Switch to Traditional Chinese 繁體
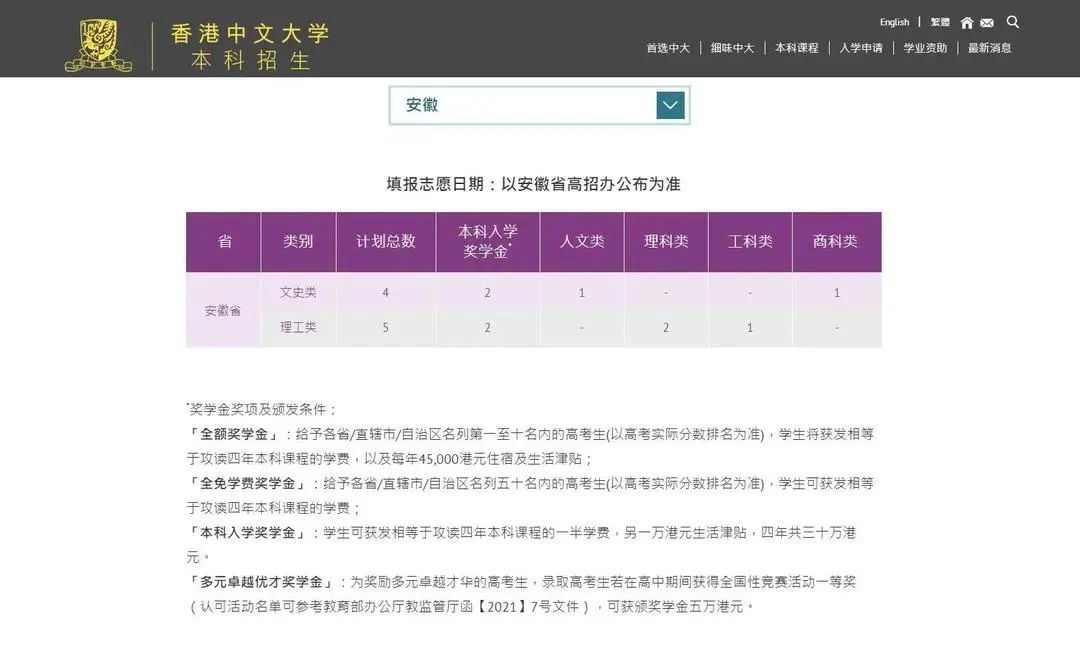 (x=939, y=22)
